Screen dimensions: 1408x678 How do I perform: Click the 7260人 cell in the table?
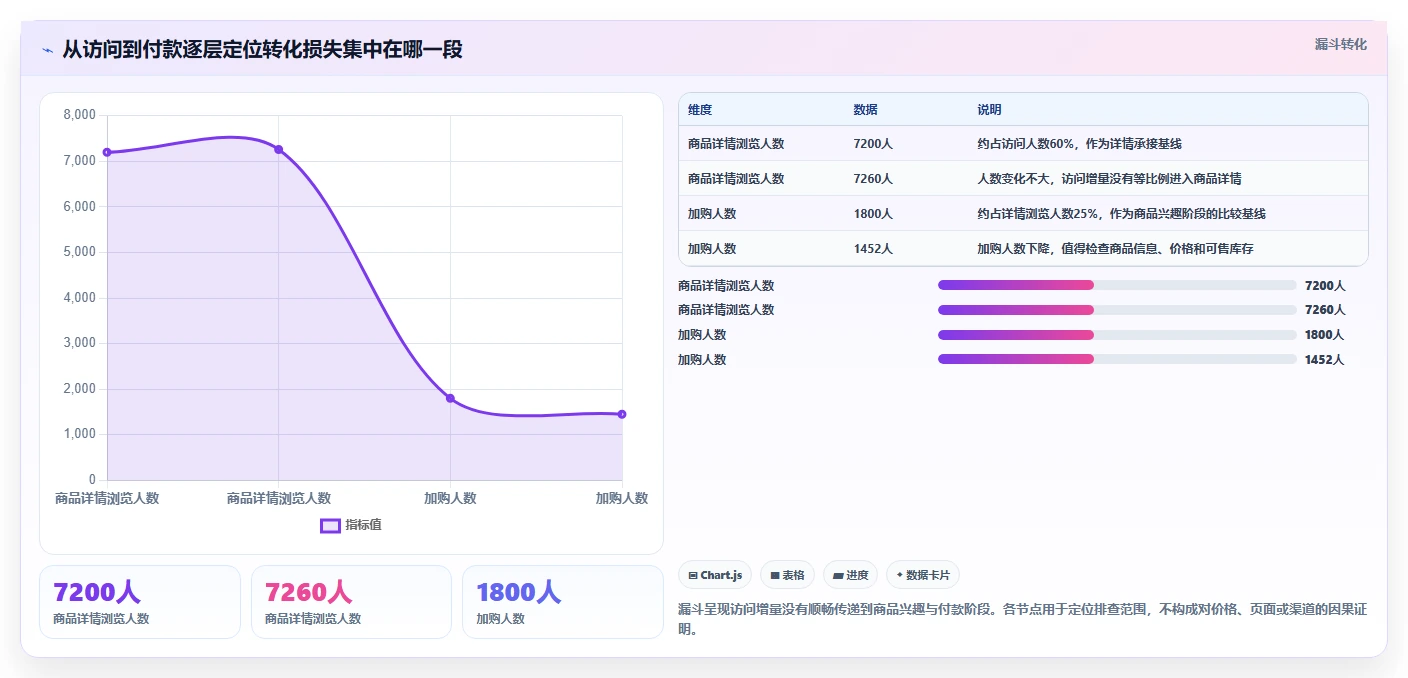[x=873, y=179]
